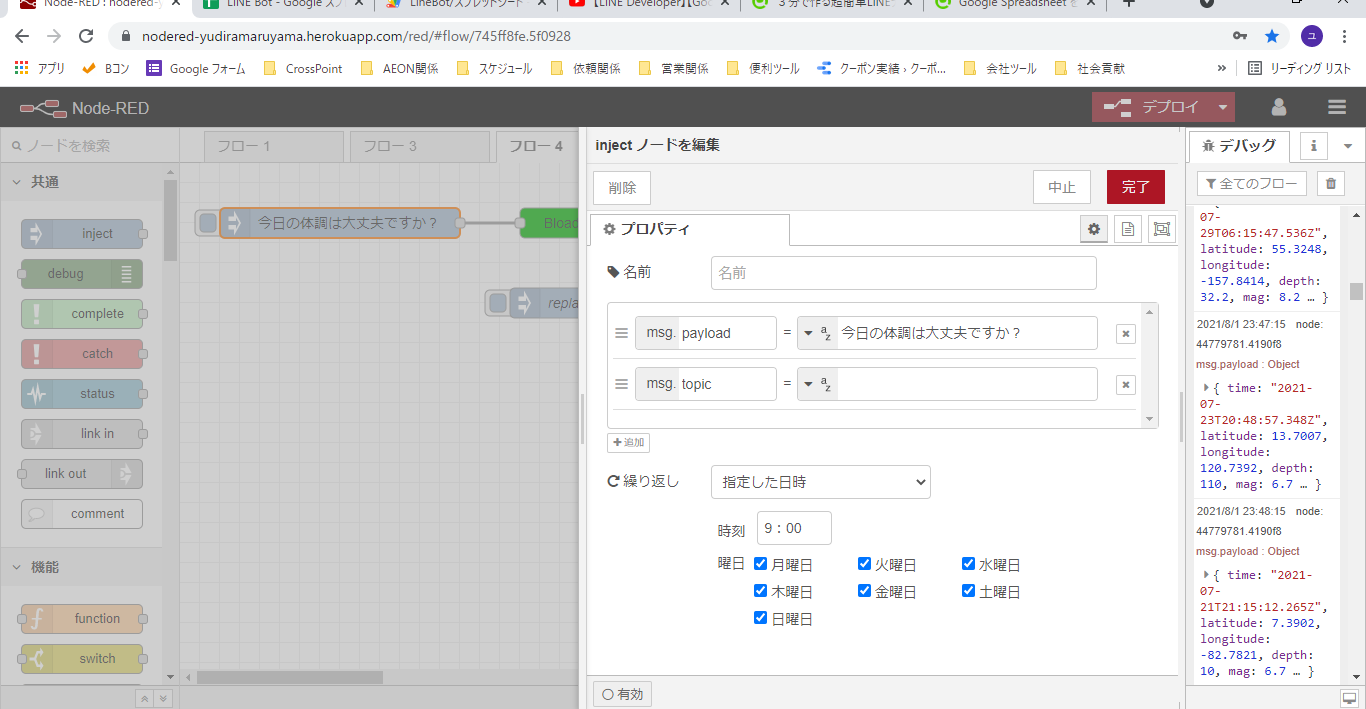Collapse all palette categories
This screenshot has width=1366, height=709.
(144, 698)
